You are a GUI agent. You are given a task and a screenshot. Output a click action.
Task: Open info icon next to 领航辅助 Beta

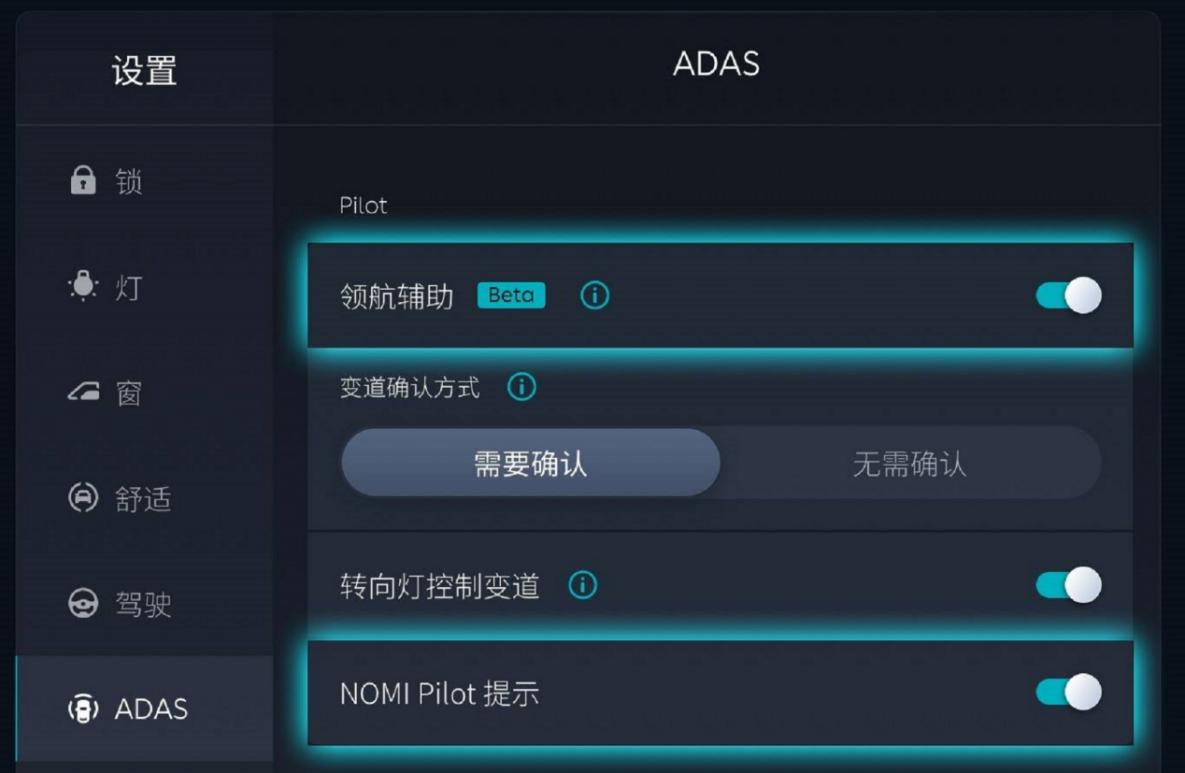click(595, 295)
